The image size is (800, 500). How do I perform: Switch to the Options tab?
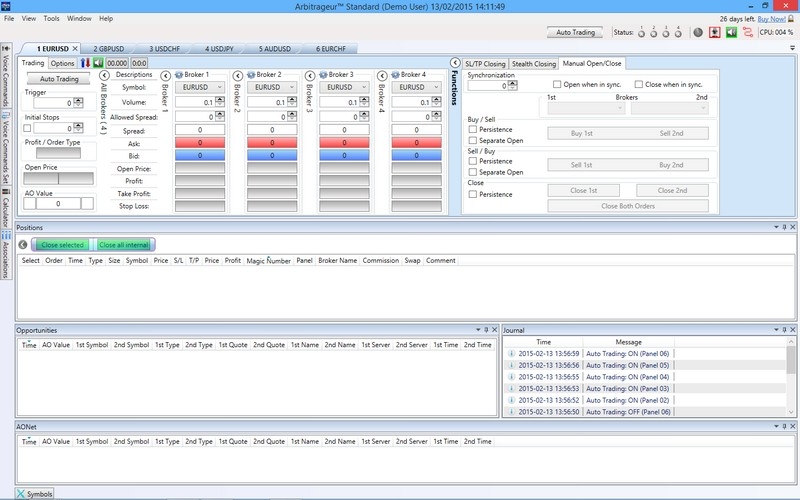(x=62, y=63)
